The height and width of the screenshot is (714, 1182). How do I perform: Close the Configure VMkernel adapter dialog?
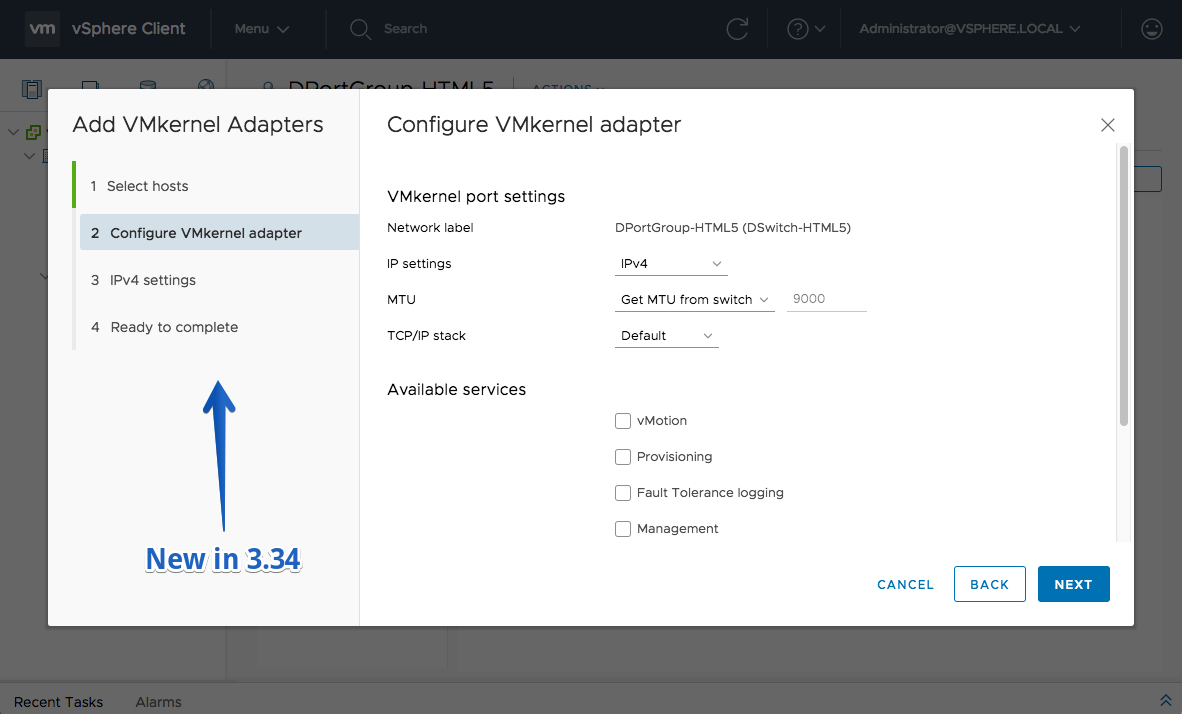[1107, 125]
